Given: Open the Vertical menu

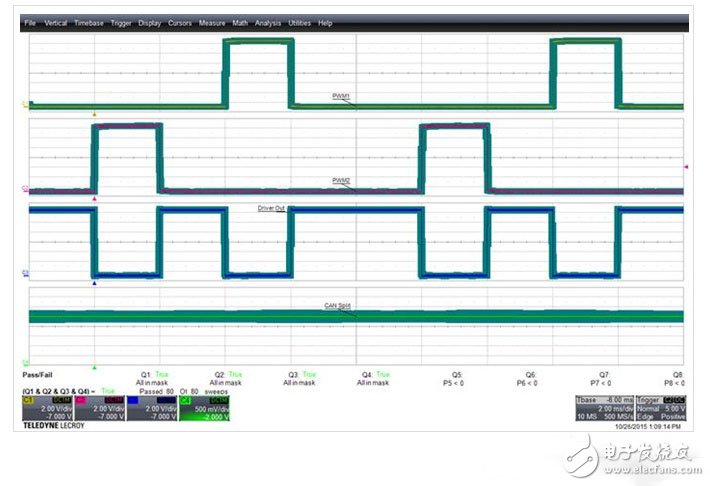Looking at the screenshot, I should click(55, 22).
